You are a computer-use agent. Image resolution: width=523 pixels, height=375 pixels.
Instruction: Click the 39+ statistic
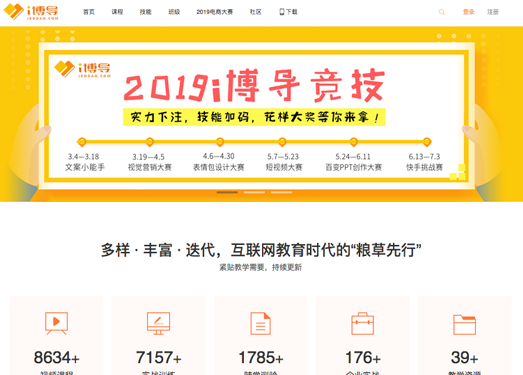tap(464, 358)
